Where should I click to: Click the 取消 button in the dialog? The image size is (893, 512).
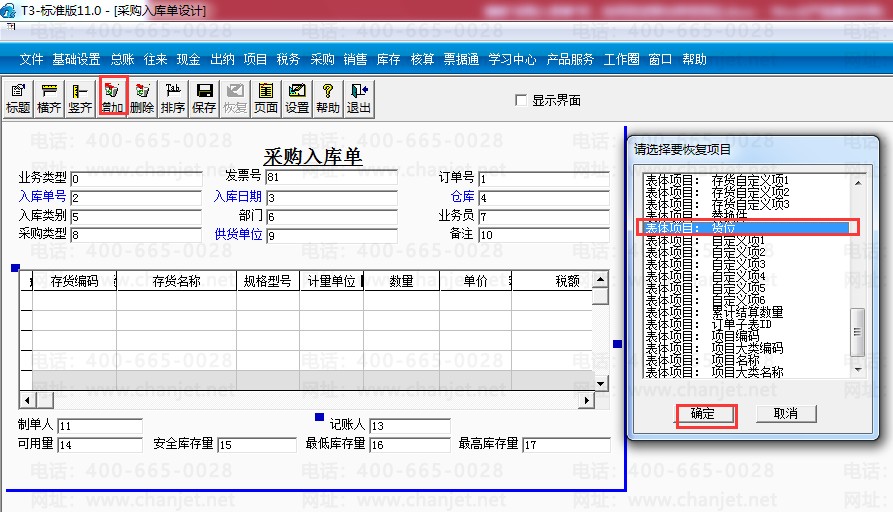coord(785,413)
